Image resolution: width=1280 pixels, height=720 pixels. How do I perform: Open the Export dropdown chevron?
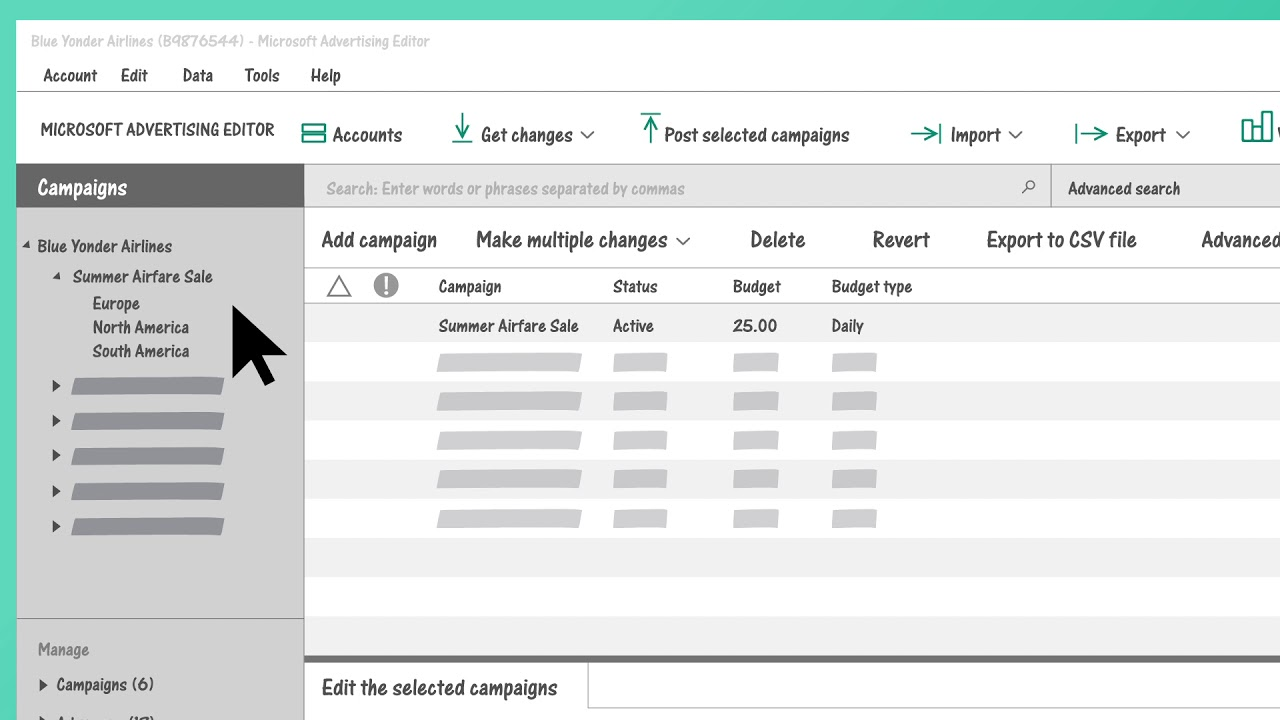(x=1182, y=135)
